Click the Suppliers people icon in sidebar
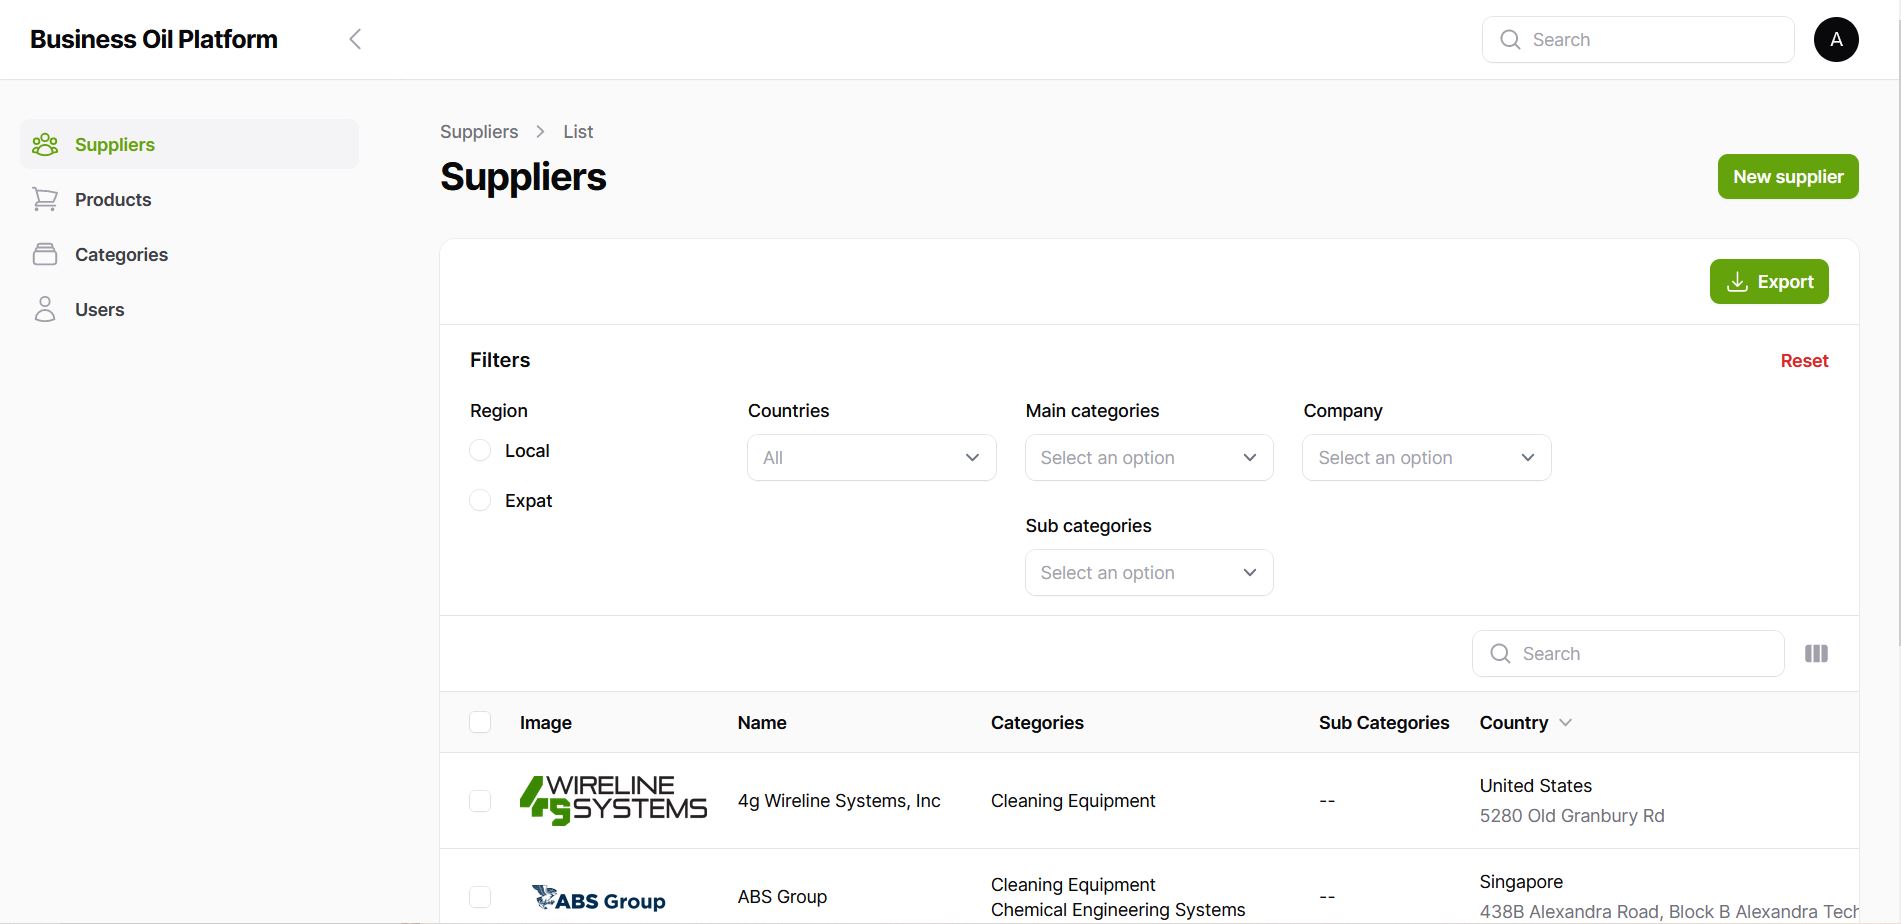This screenshot has width=1901, height=924. (45, 145)
